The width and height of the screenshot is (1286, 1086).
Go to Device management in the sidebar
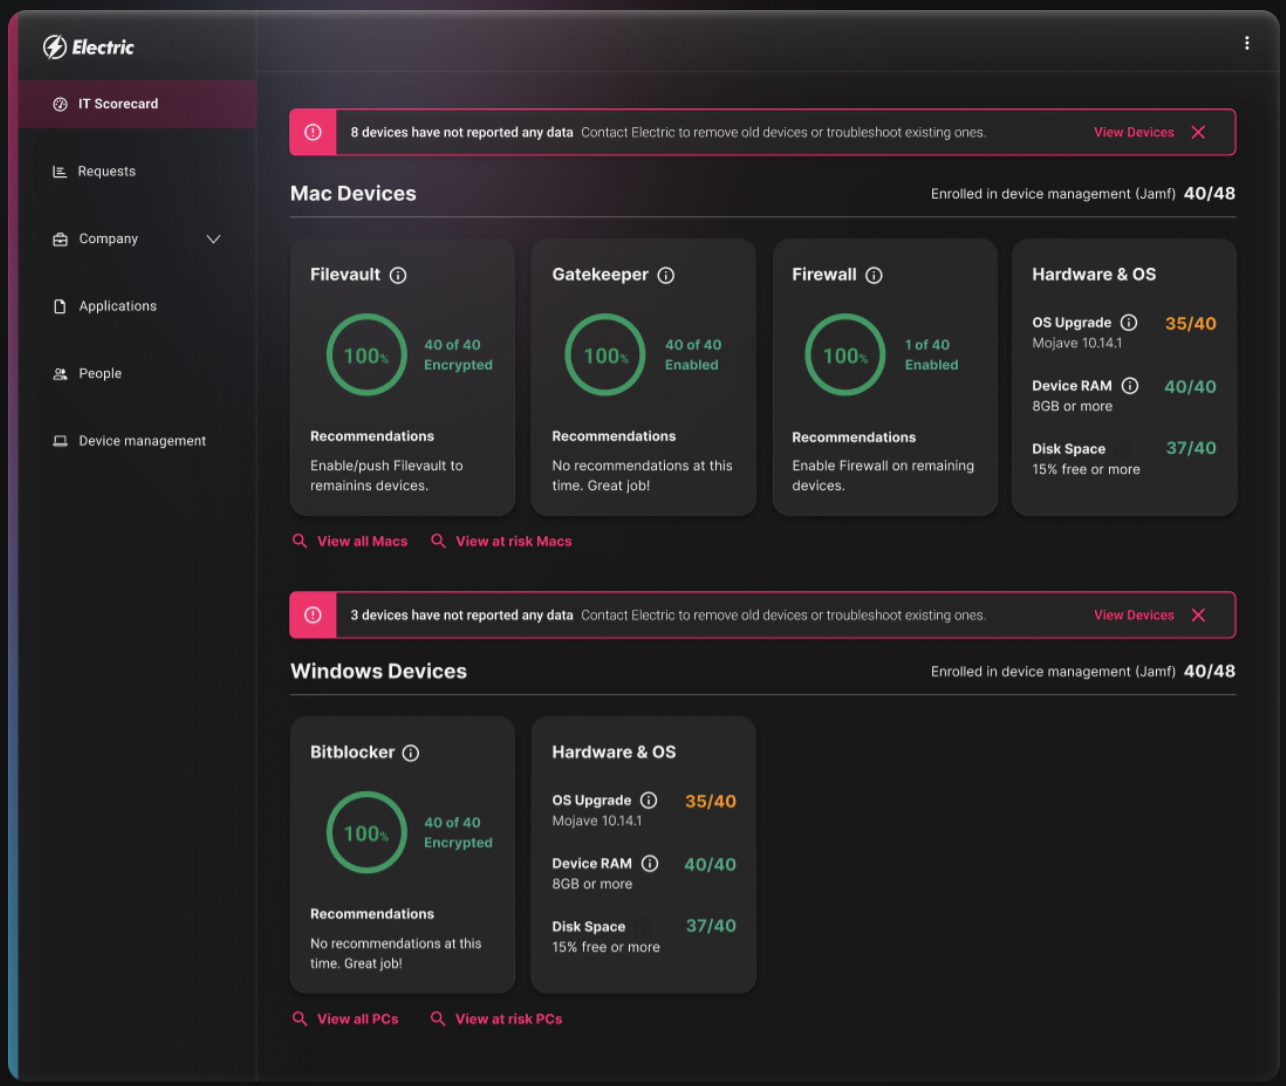[x=142, y=440]
